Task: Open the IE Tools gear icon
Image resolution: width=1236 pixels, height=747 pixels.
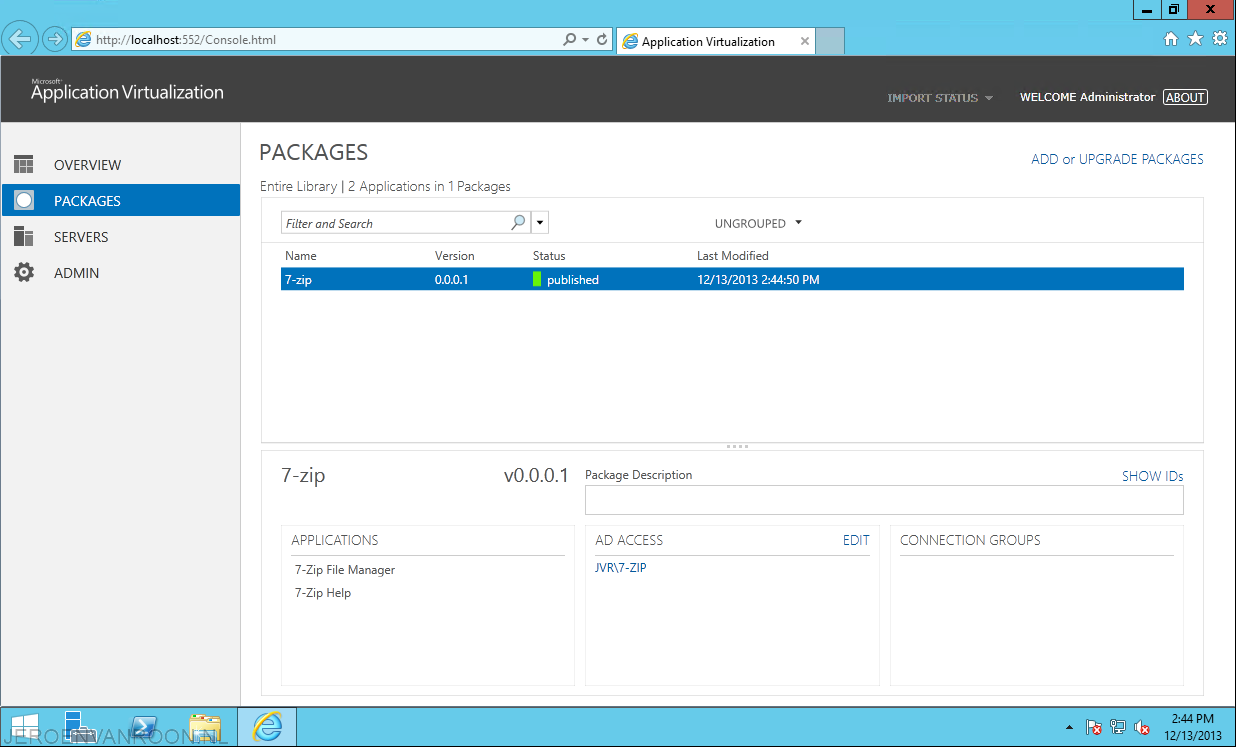Action: click(1219, 39)
